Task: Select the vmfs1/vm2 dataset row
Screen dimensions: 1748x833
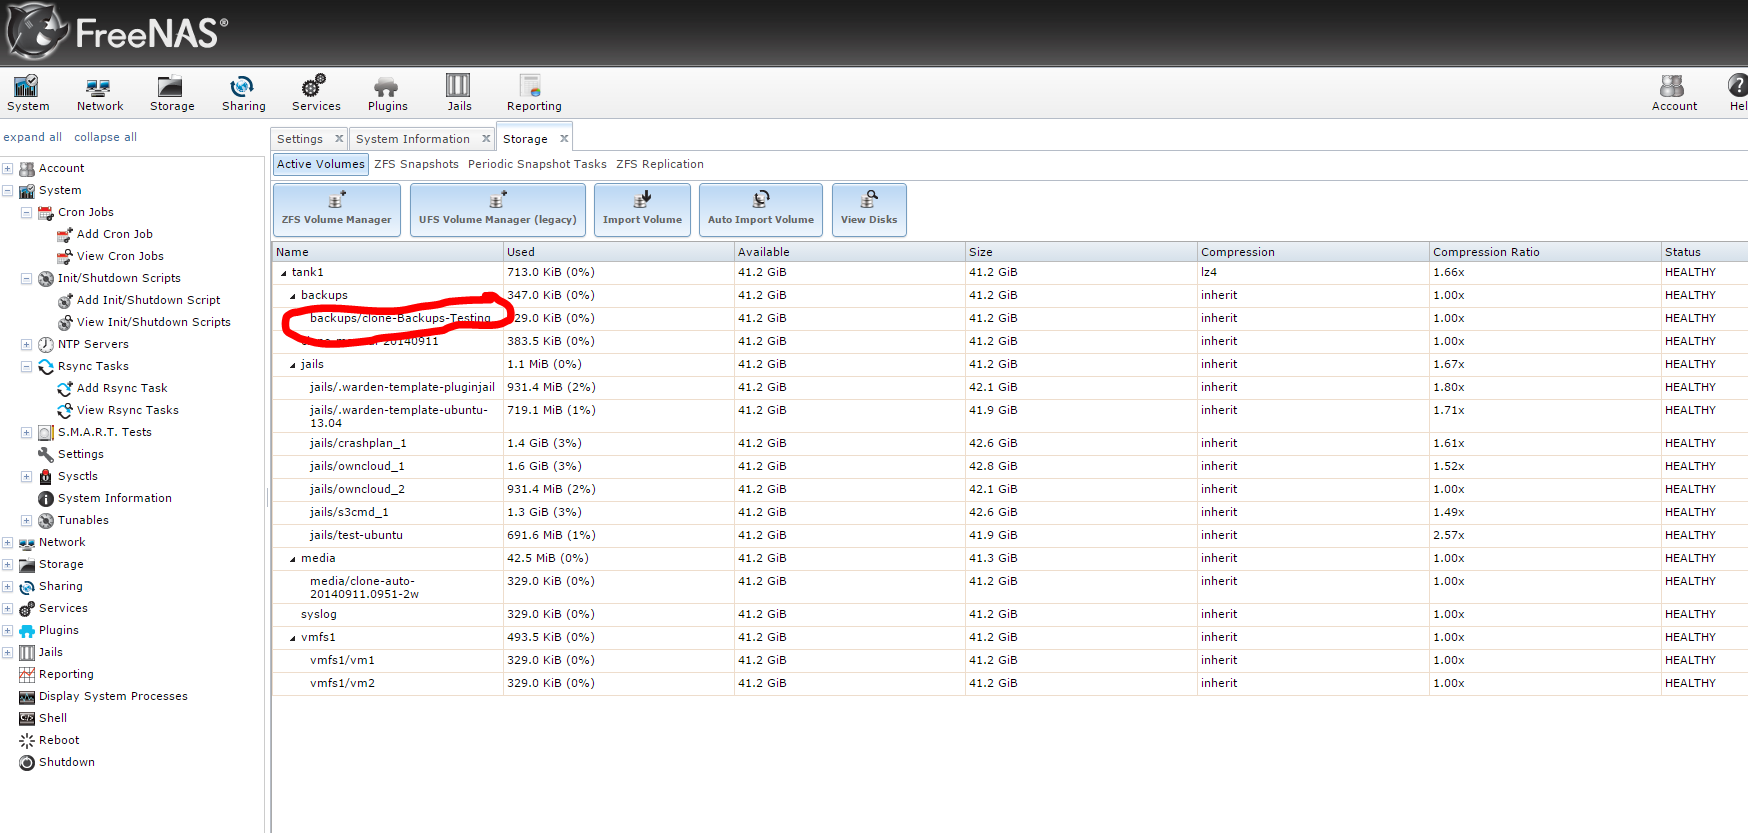Action: [1010, 683]
